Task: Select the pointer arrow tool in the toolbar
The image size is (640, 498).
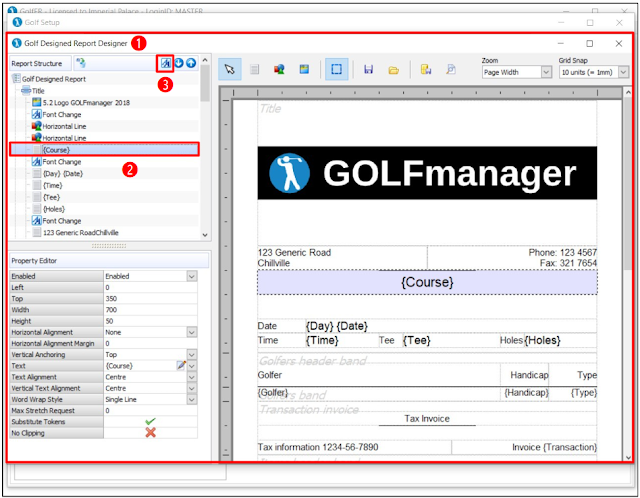Action: tap(230, 69)
